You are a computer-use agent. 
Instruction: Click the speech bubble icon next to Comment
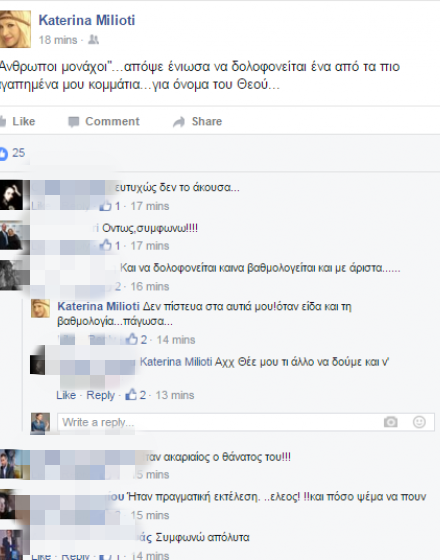coord(74,122)
